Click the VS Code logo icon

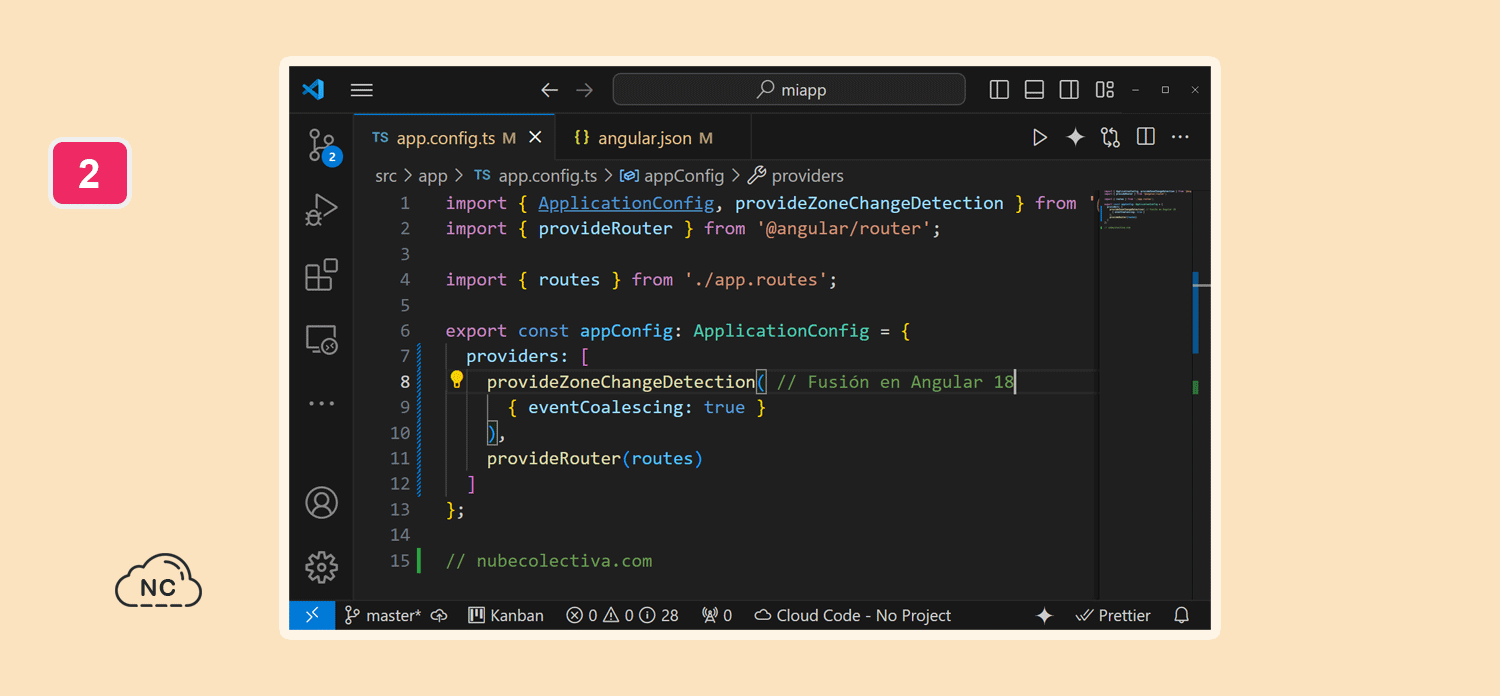pos(313,90)
